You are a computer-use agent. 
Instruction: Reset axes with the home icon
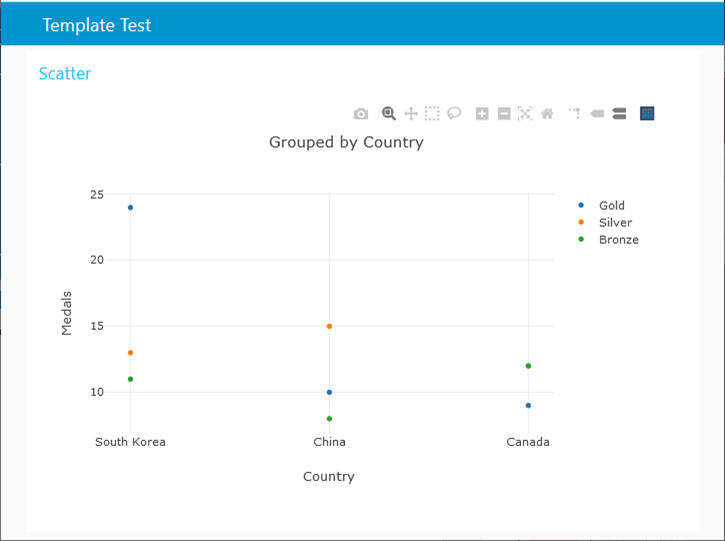(547, 114)
